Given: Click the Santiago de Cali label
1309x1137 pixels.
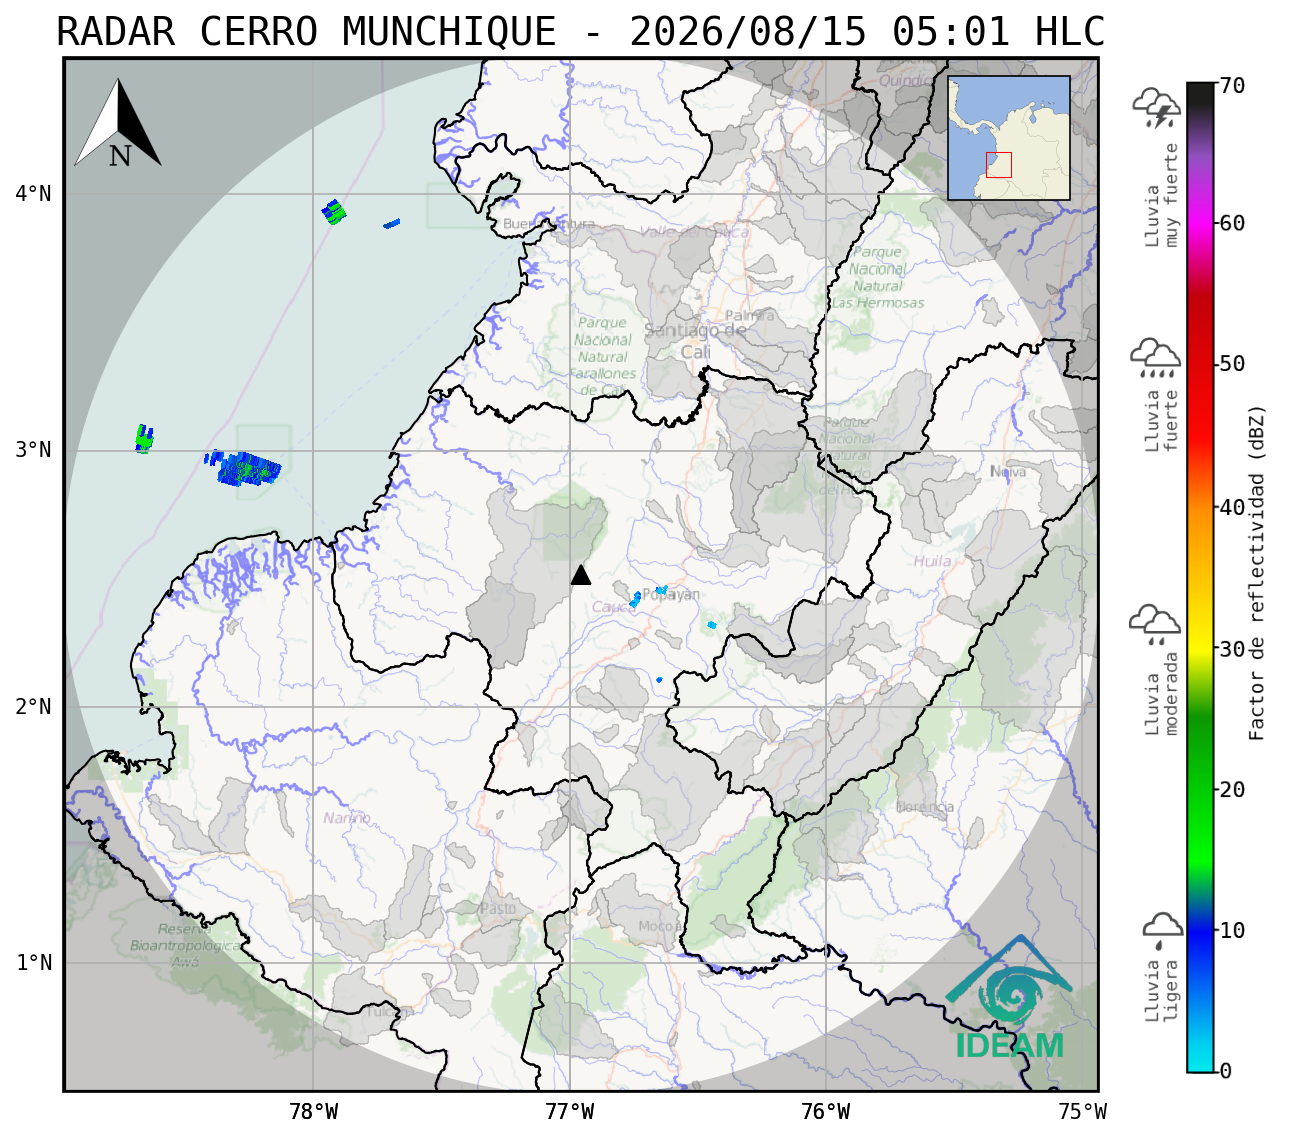Looking at the screenshot, I should (696, 341).
